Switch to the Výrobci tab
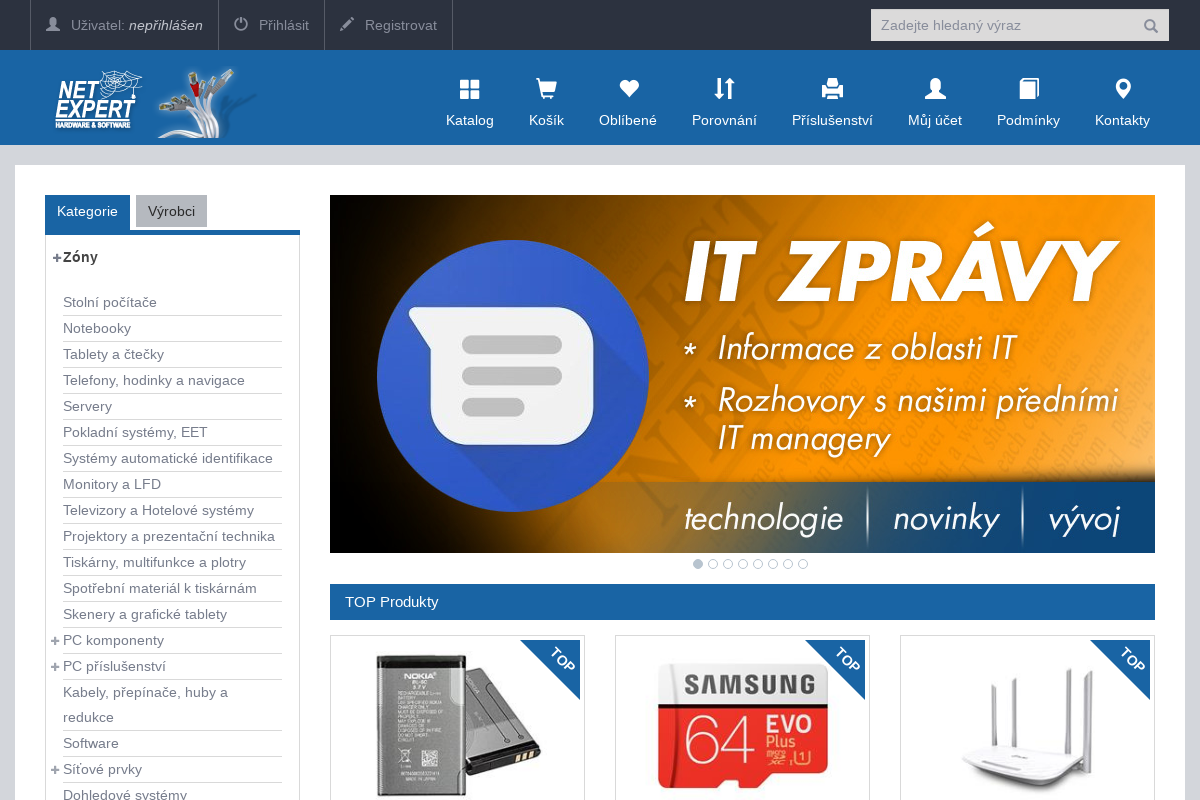Image resolution: width=1200 pixels, height=800 pixels. 171,211
